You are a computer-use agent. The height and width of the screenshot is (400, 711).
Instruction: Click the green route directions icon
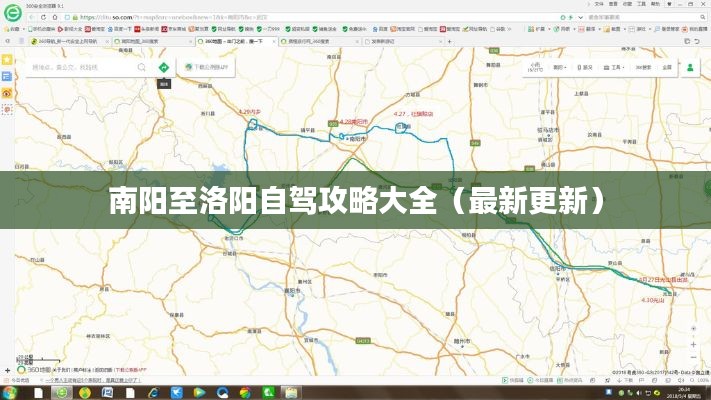pyautogui.click(x=164, y=68)
